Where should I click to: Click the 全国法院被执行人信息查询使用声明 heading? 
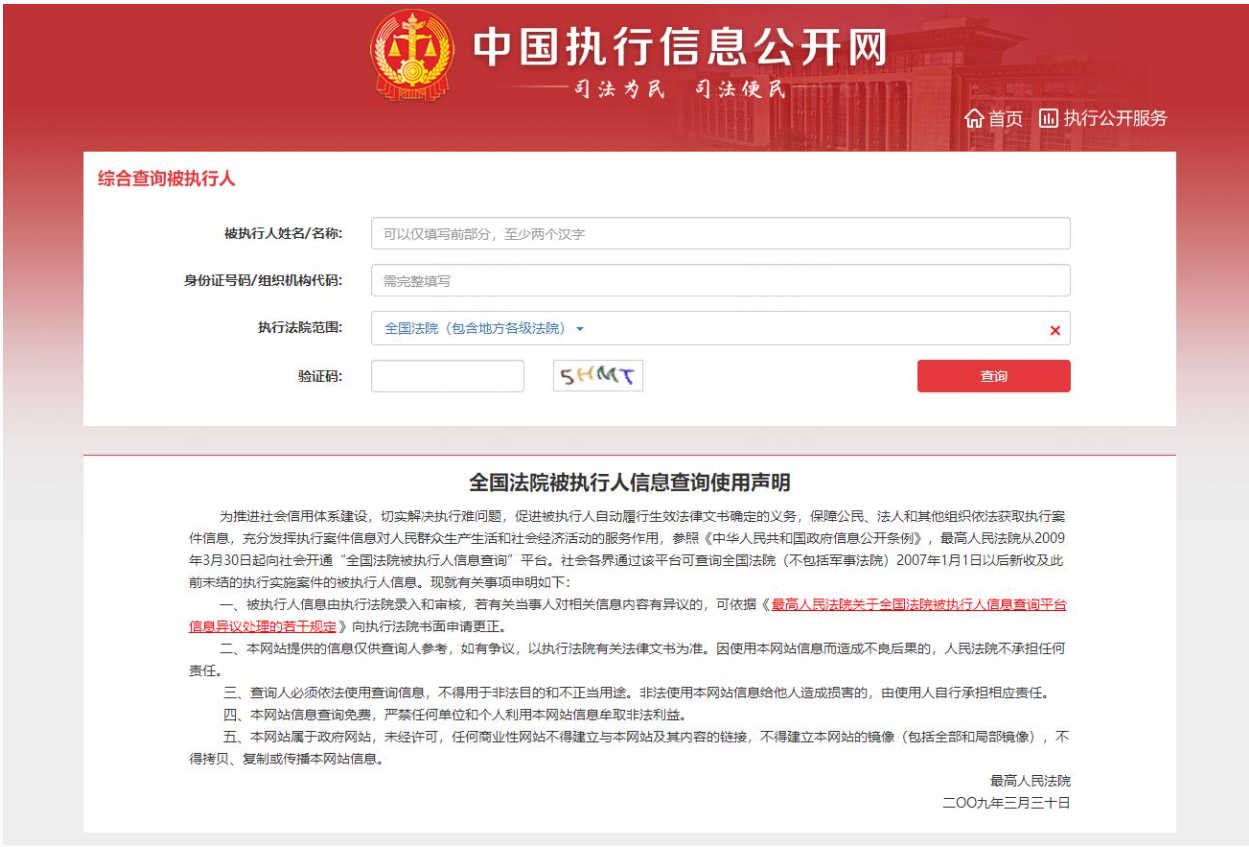629,483
